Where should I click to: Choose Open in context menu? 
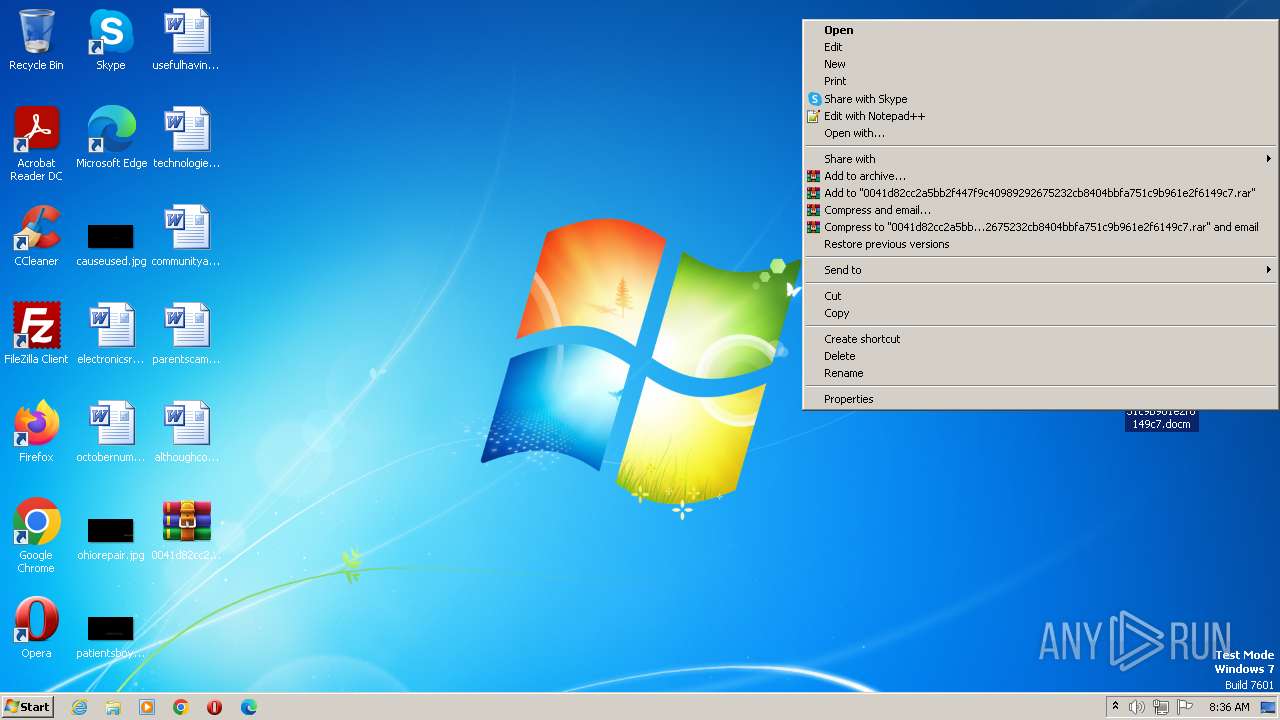1040,30
